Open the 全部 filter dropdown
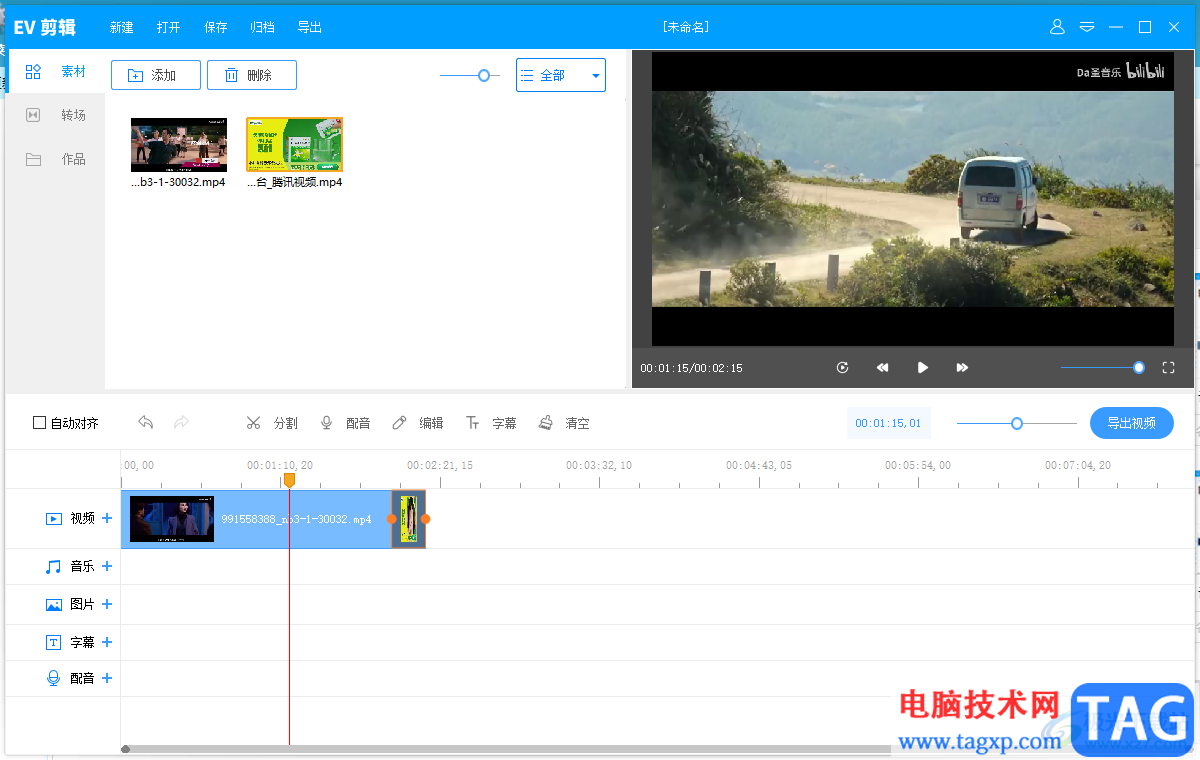Image resolution: width=1200 pixels, height=760 pixels. click(561, 75)
